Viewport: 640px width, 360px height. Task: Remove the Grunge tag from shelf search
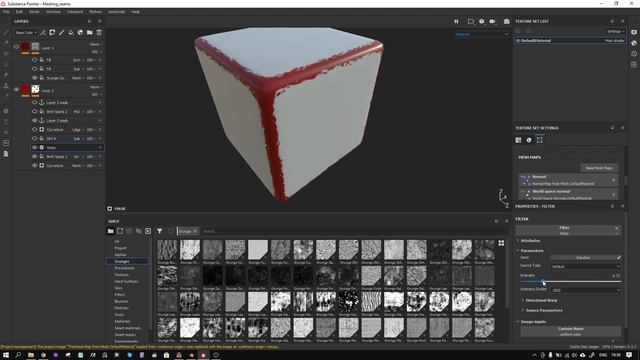tap(195, 231)
